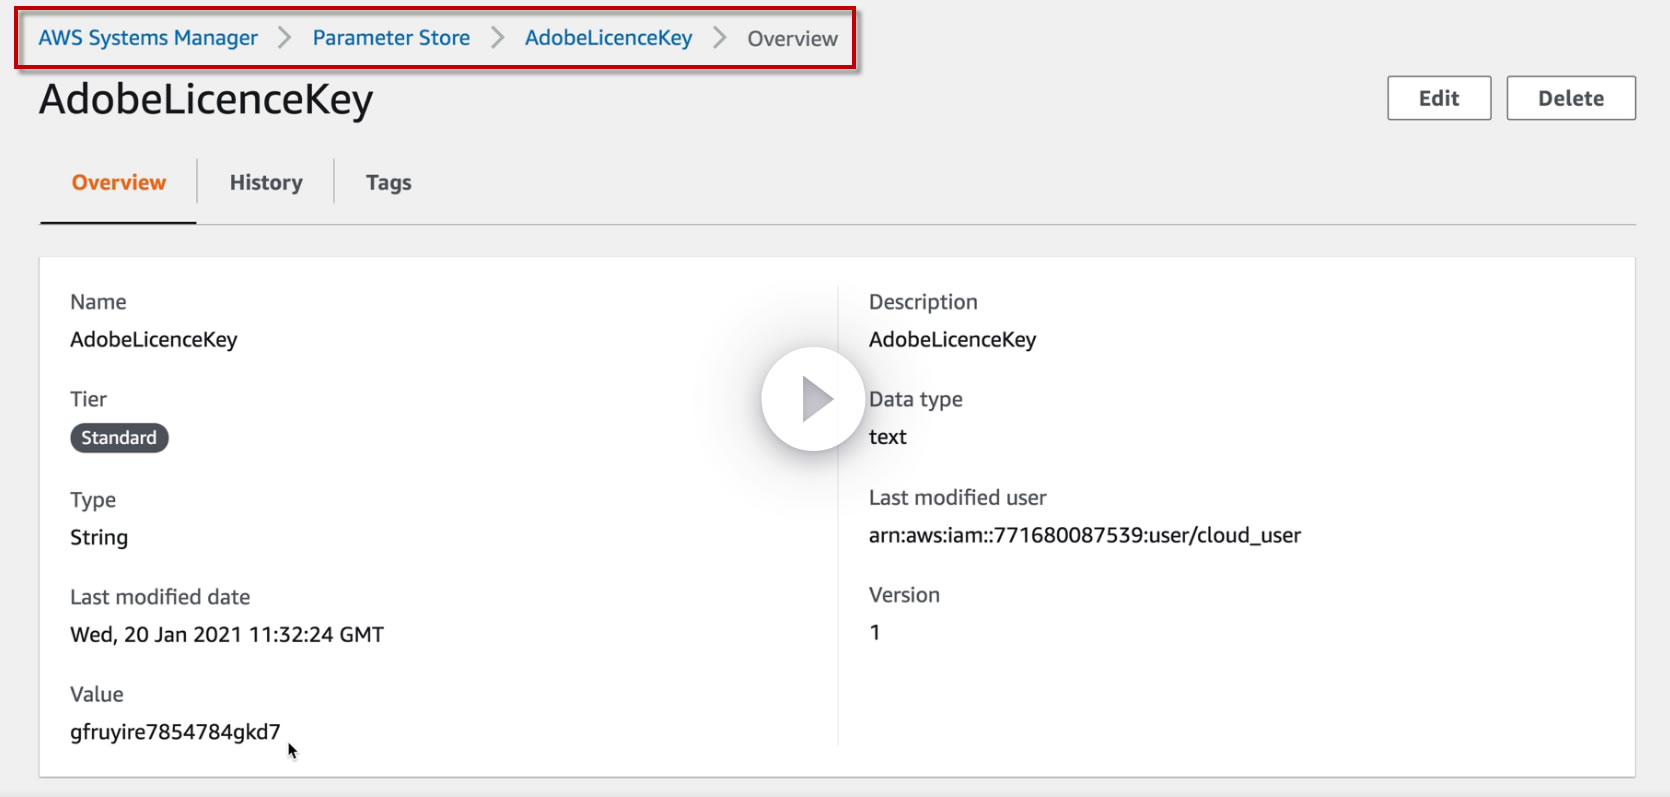
Task: Select the Overview tab
Action: [119, 183]
